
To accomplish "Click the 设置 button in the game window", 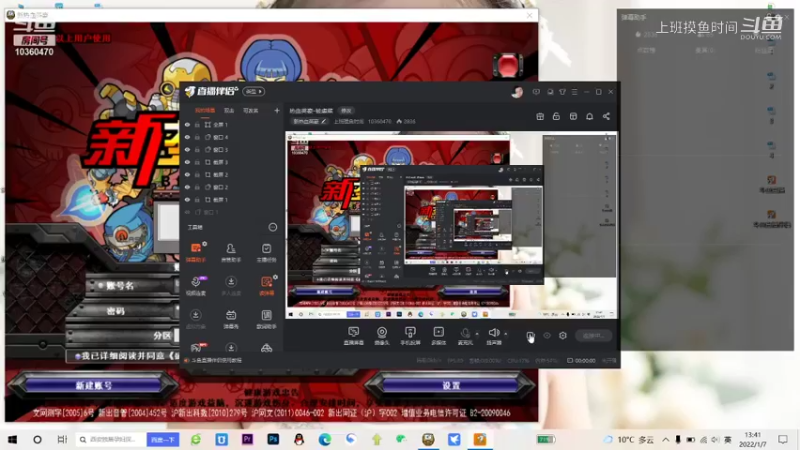I will [451, 386].
